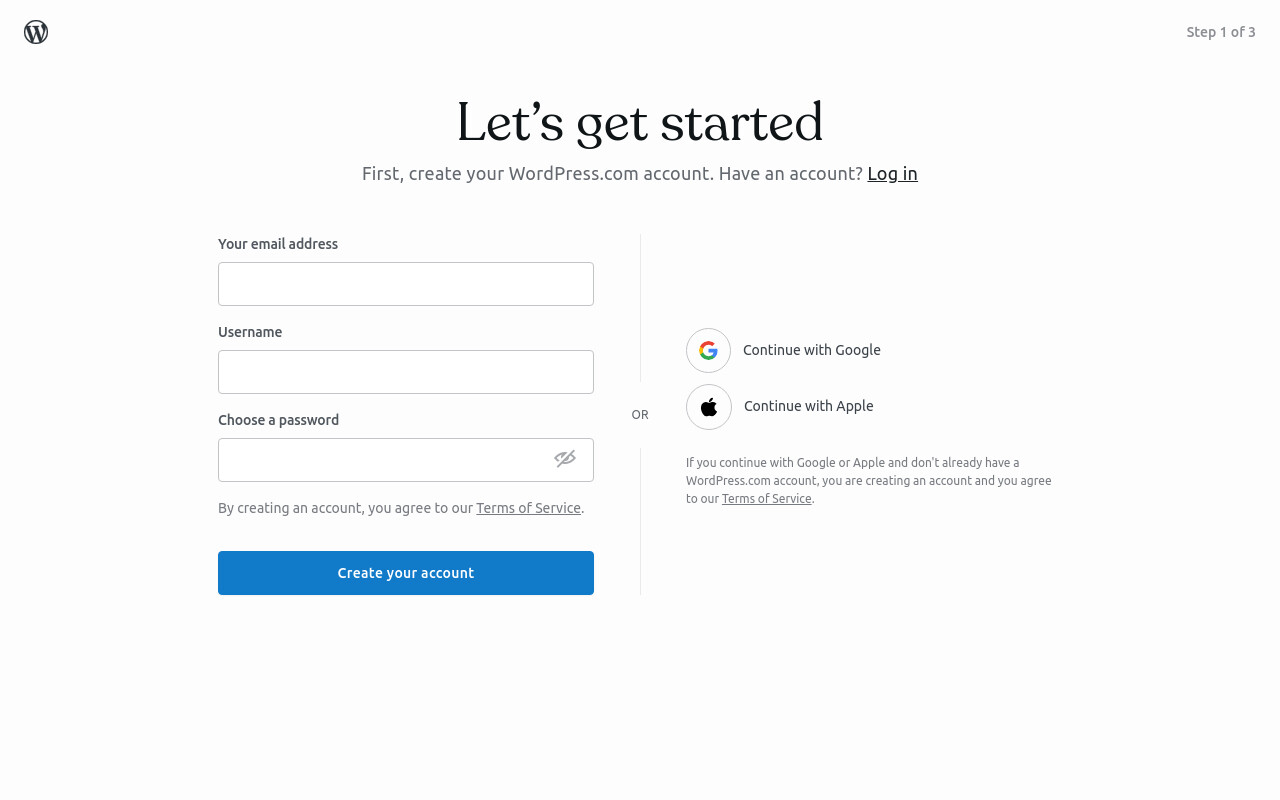Select the Continue with Google text
The height and width of the screenshot is (800, 1280).
(812, 350)
